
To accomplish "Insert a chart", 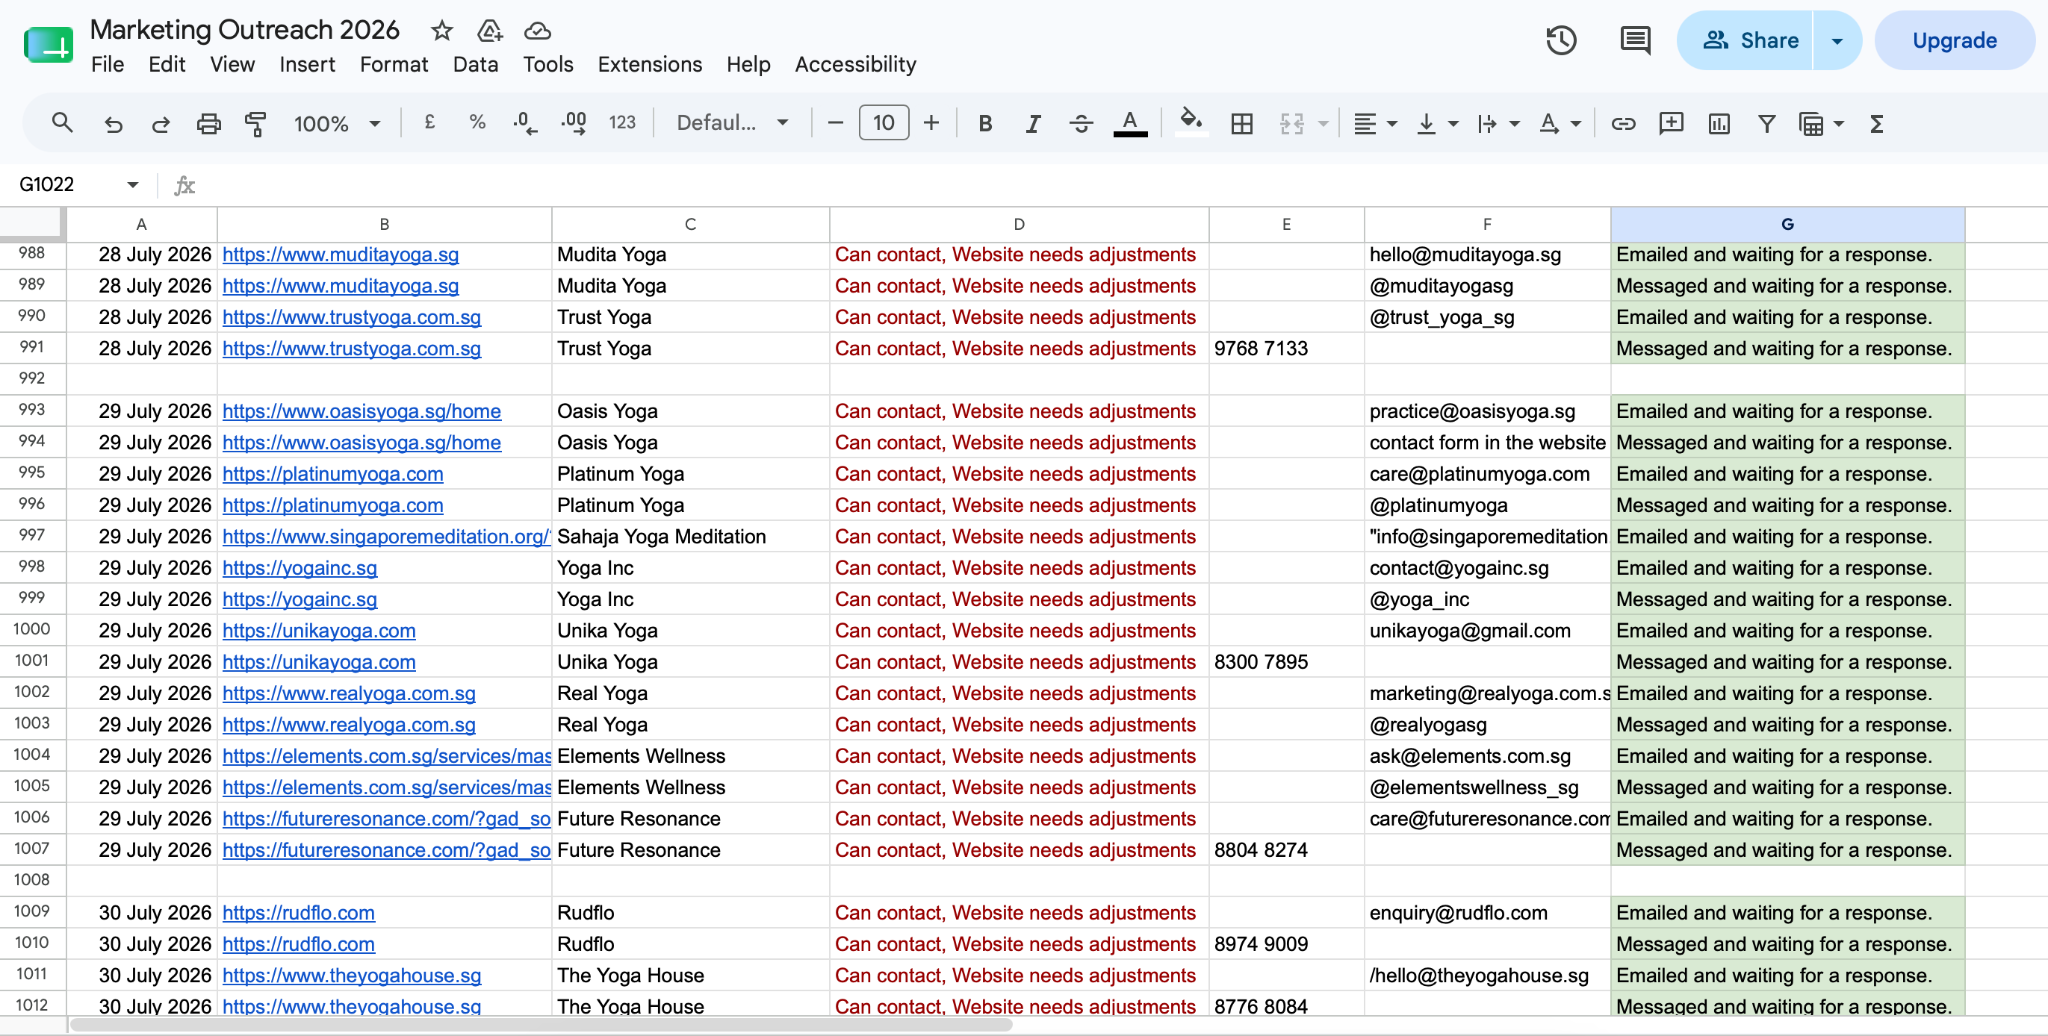I will (1719, 123).
